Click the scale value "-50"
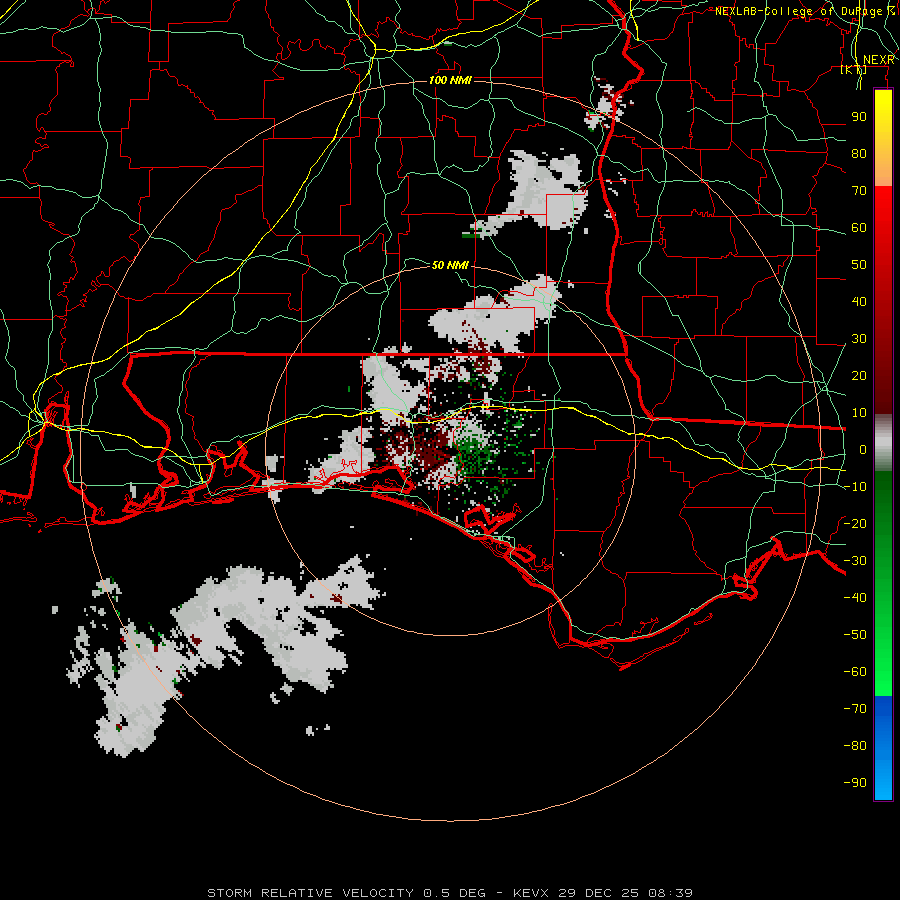The width and height of the screenshot is (900, 900). pyautogui.click(x=855, y=635)
